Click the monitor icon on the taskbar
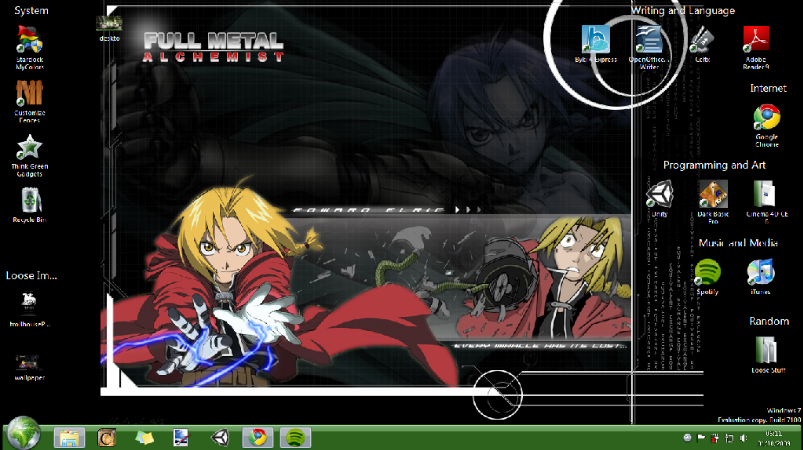This screenshot has height=450, width=803. tap(182, 438)
